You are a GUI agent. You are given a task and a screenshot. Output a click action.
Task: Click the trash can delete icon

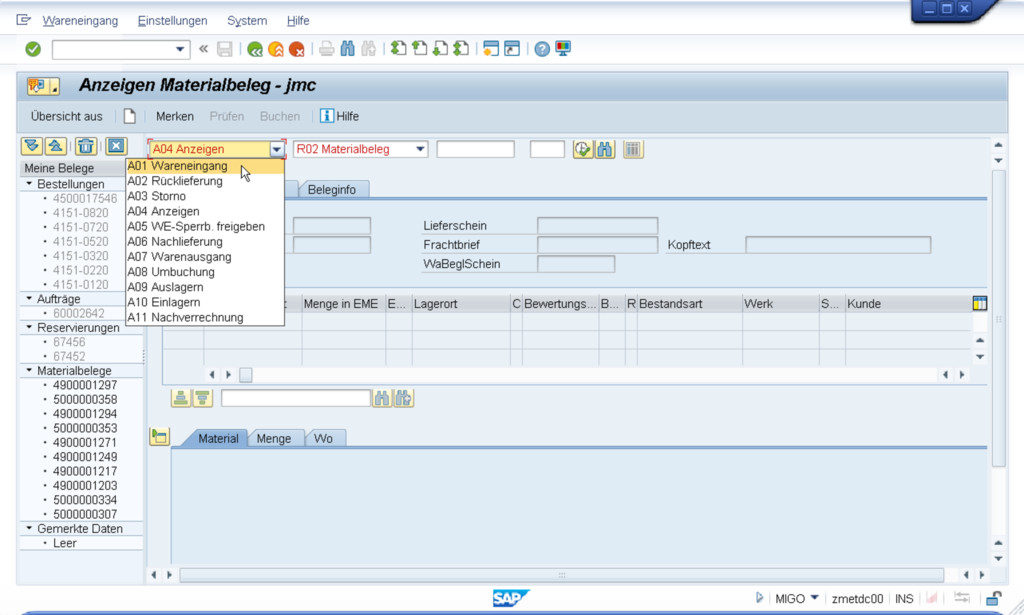(86, 147)
